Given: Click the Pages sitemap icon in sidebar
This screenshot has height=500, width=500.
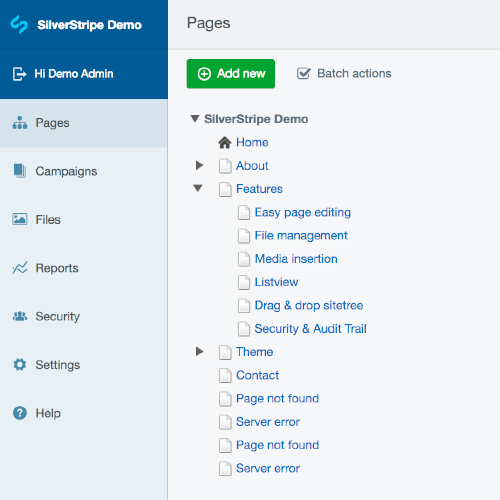Looking at the screenshot, I should click(20, 123).
